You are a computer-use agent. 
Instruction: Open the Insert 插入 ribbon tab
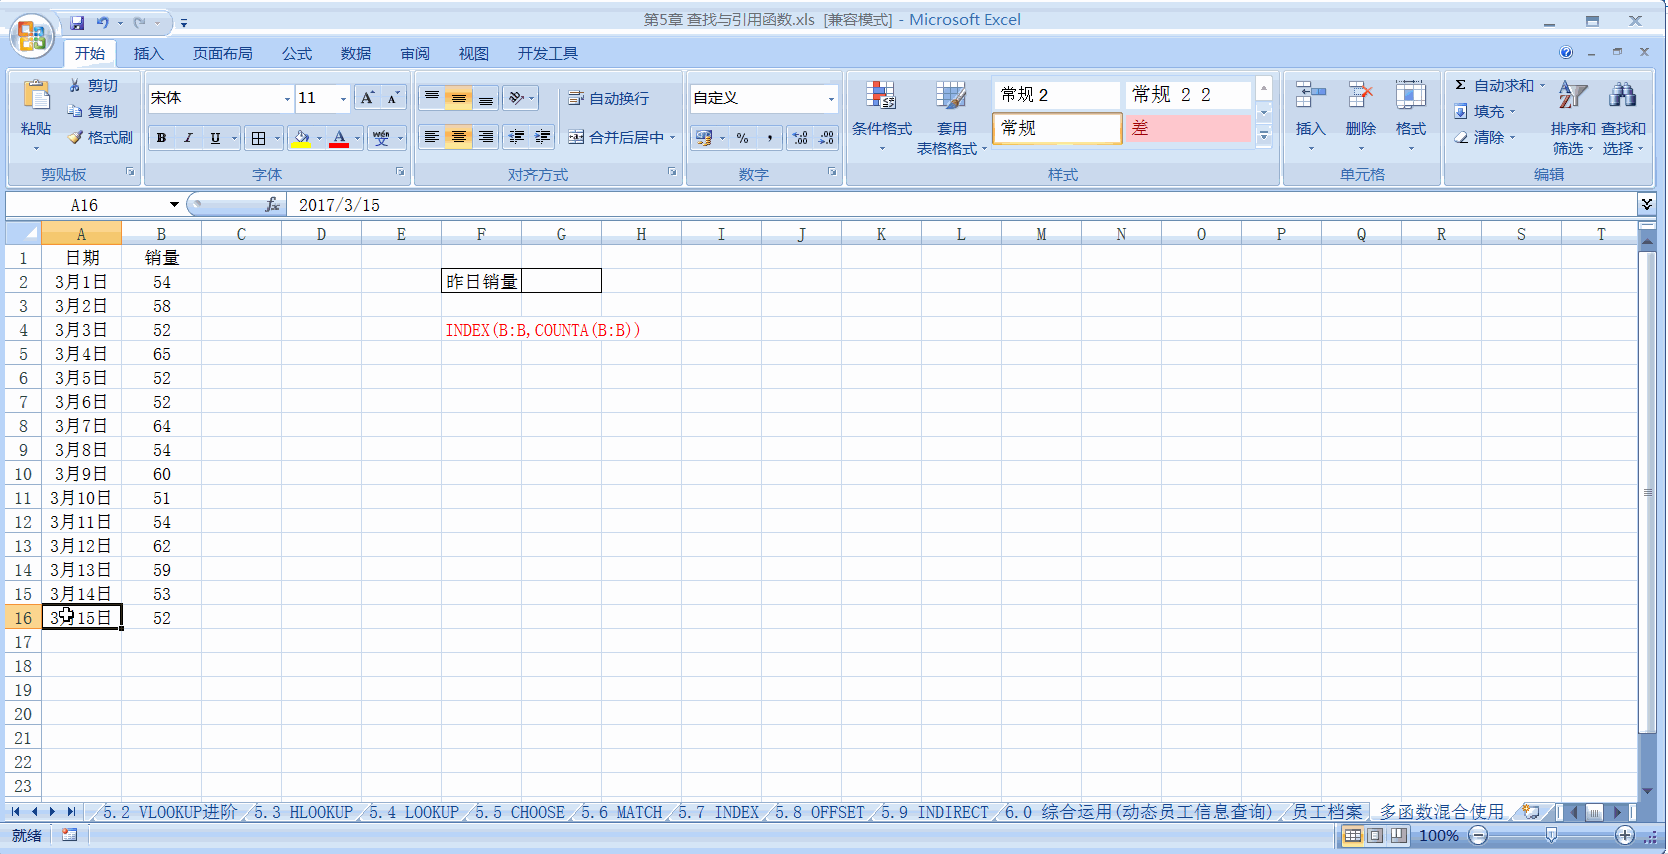(149, 53)
